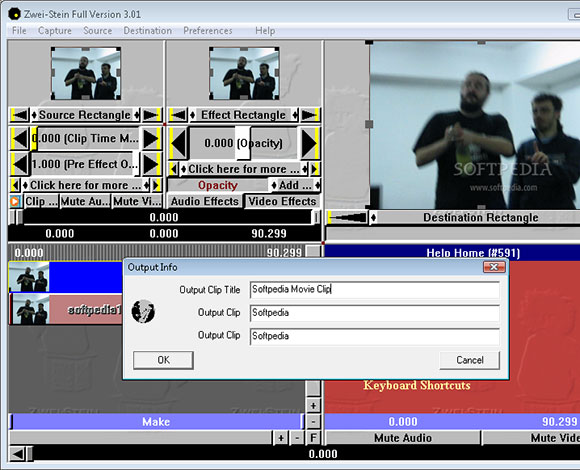Open the Keyboard Shortcuts help link

click(x=417, y=385)
